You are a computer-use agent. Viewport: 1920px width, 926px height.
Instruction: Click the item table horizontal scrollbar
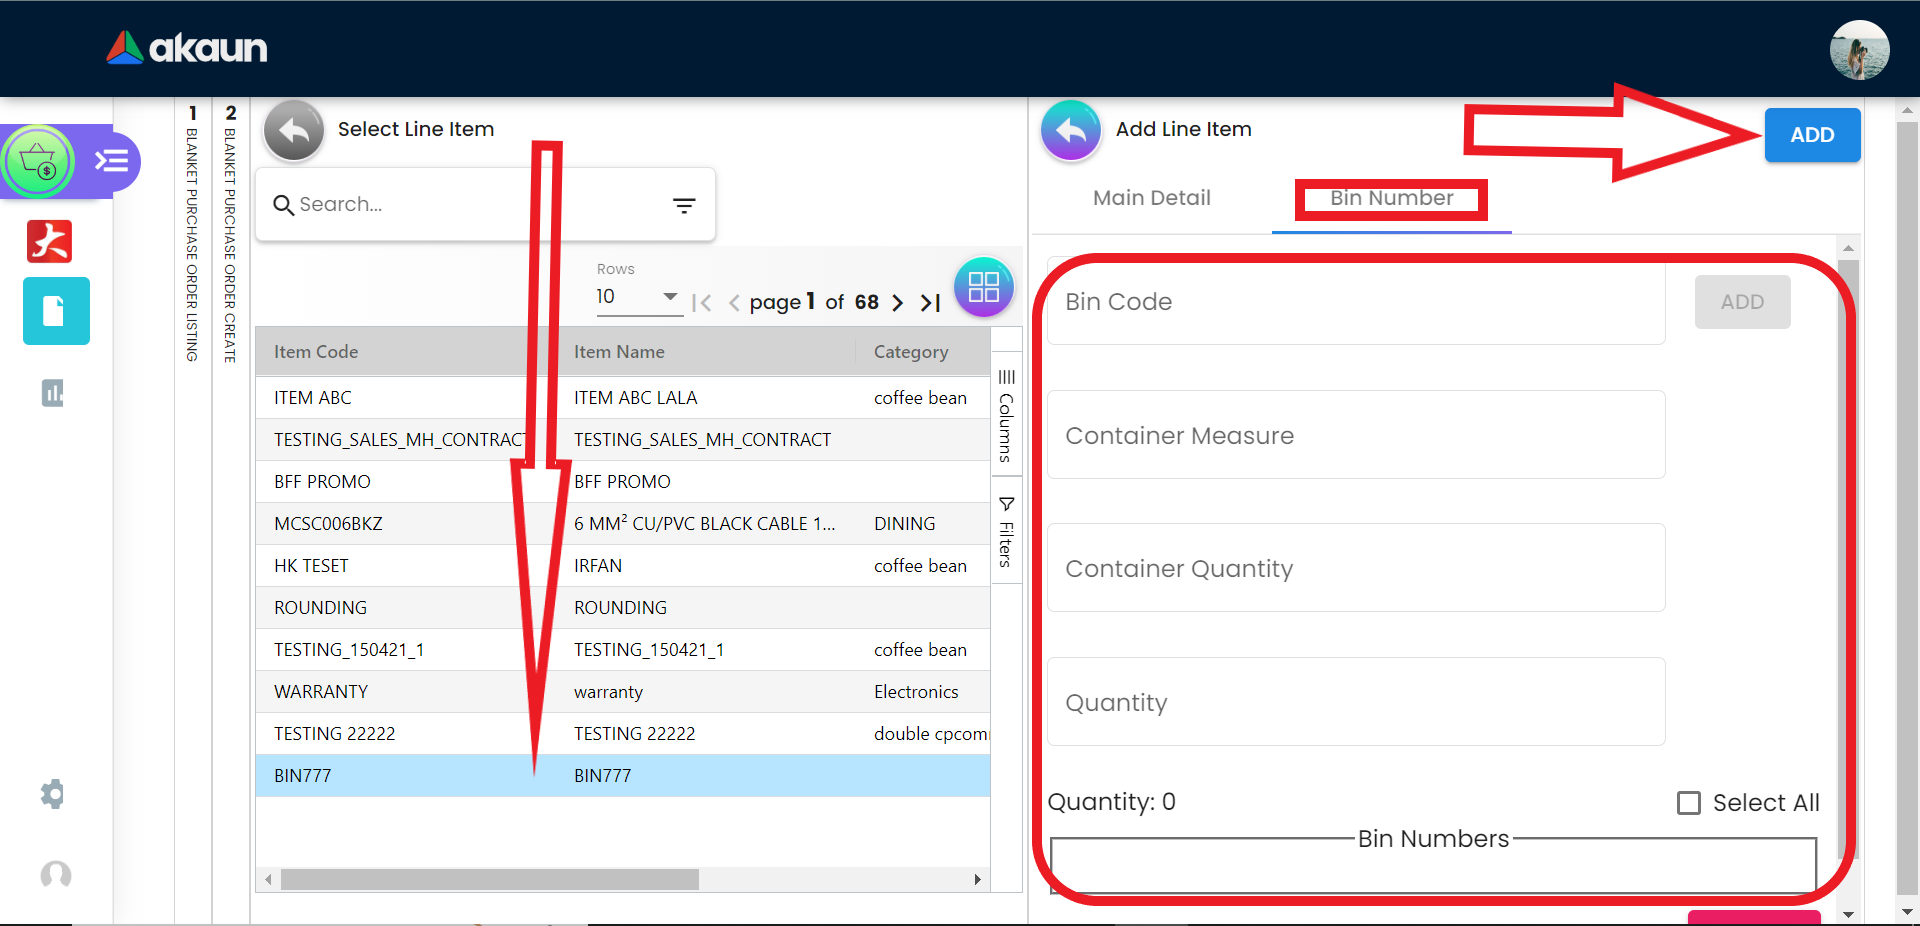[489, 880]
